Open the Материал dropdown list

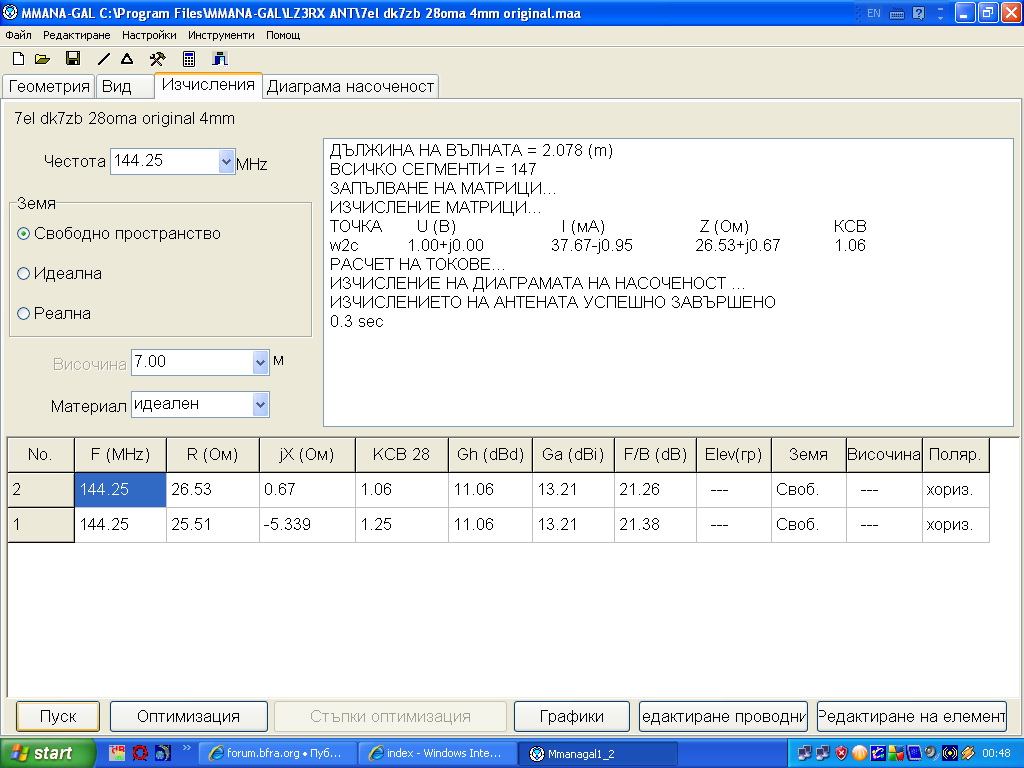coord(261,404)
